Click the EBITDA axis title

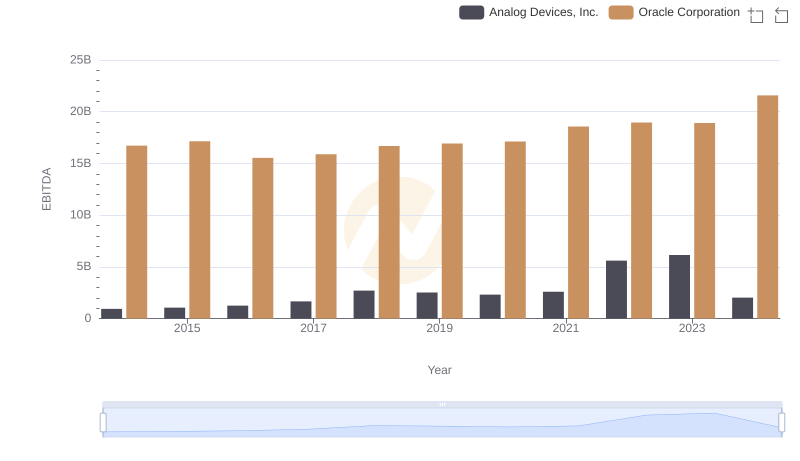tap(46, 189)
